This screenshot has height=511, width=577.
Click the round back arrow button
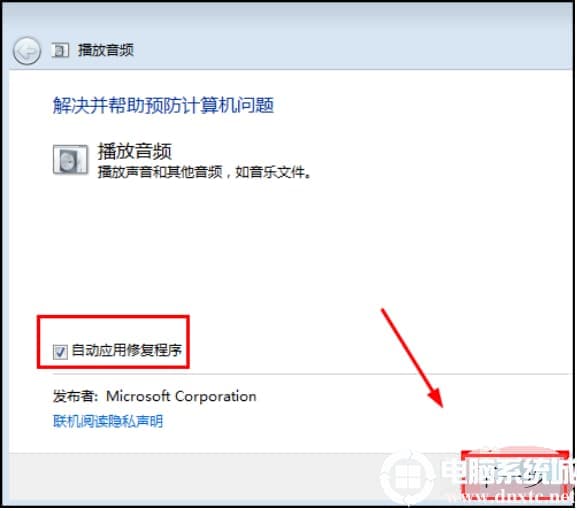pyautogui.click(x=26, y=51)
